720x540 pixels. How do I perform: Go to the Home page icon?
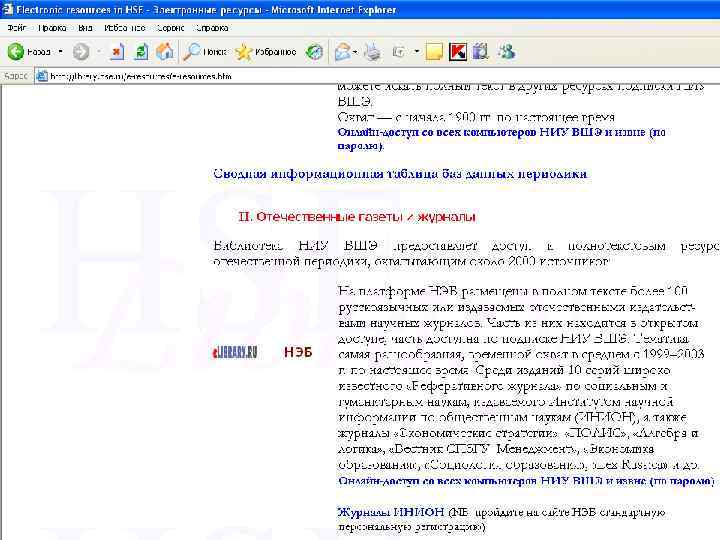[x=165, y=52]
